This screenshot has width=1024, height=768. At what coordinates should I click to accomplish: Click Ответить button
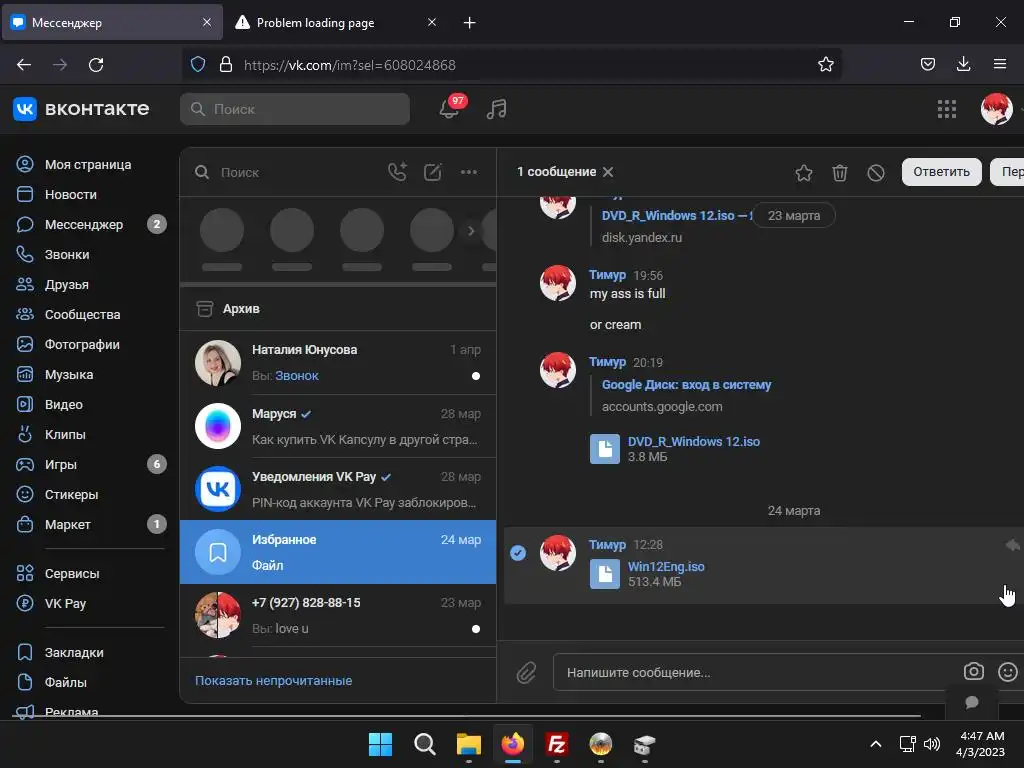(941, 172)
